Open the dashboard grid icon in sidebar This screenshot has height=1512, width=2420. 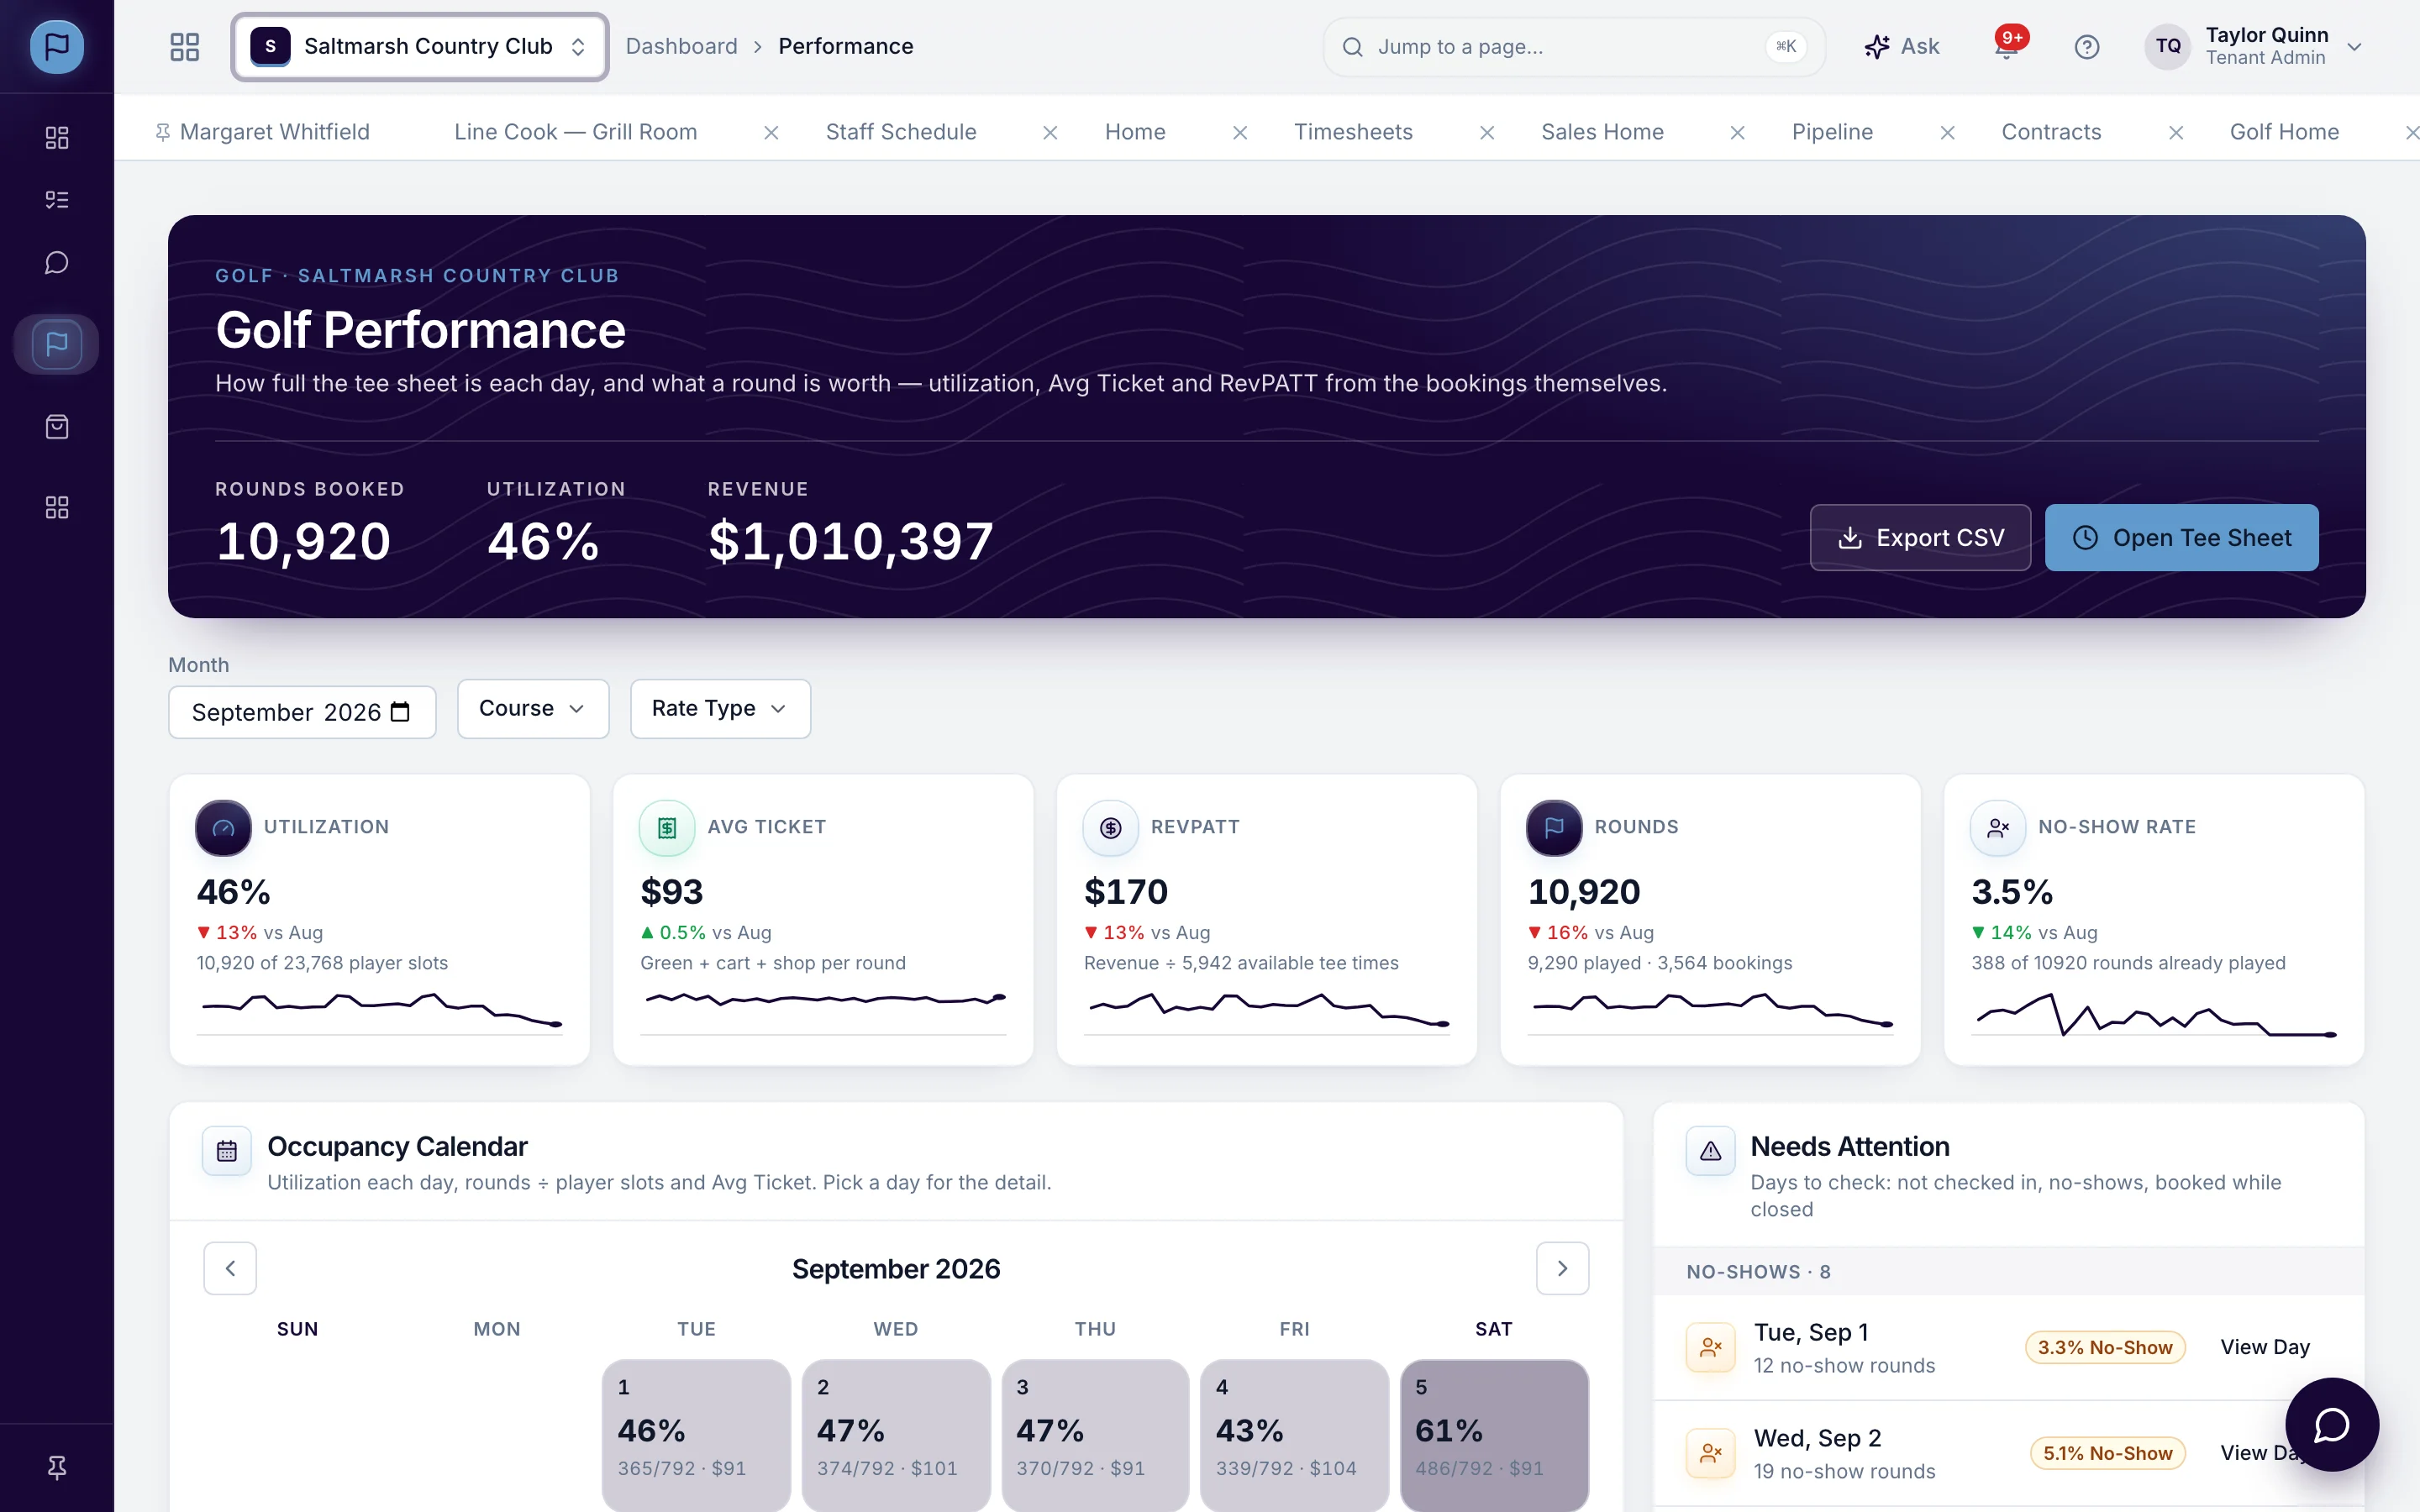point(57,137)
